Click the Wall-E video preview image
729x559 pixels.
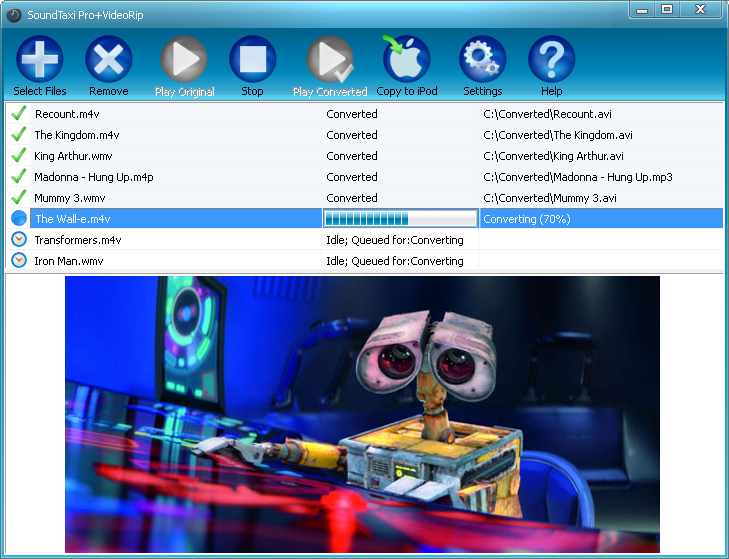click(362, 414)
